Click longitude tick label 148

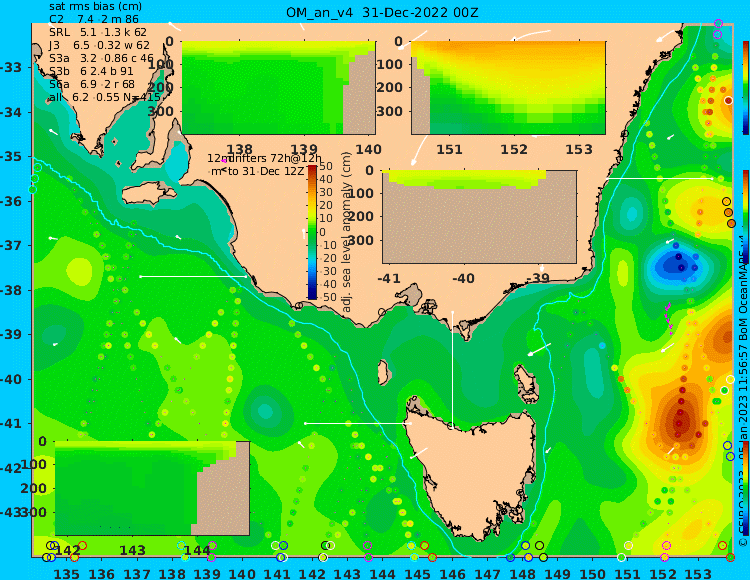523,573
